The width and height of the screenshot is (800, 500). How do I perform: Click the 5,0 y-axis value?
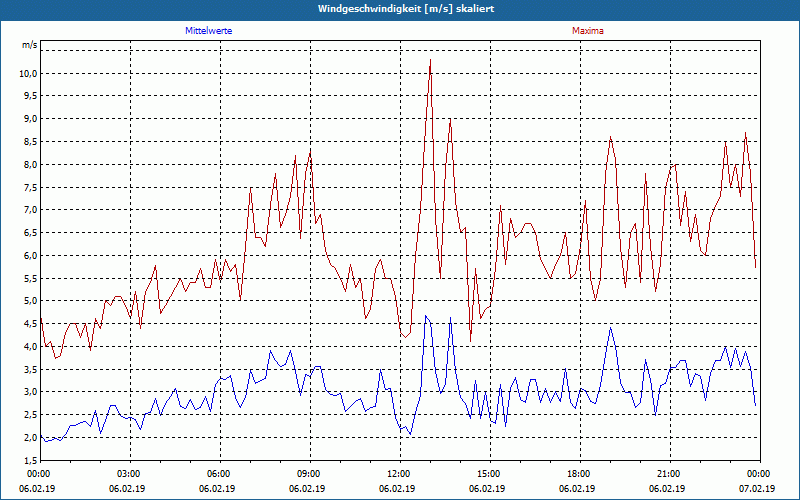pos(31,301)
